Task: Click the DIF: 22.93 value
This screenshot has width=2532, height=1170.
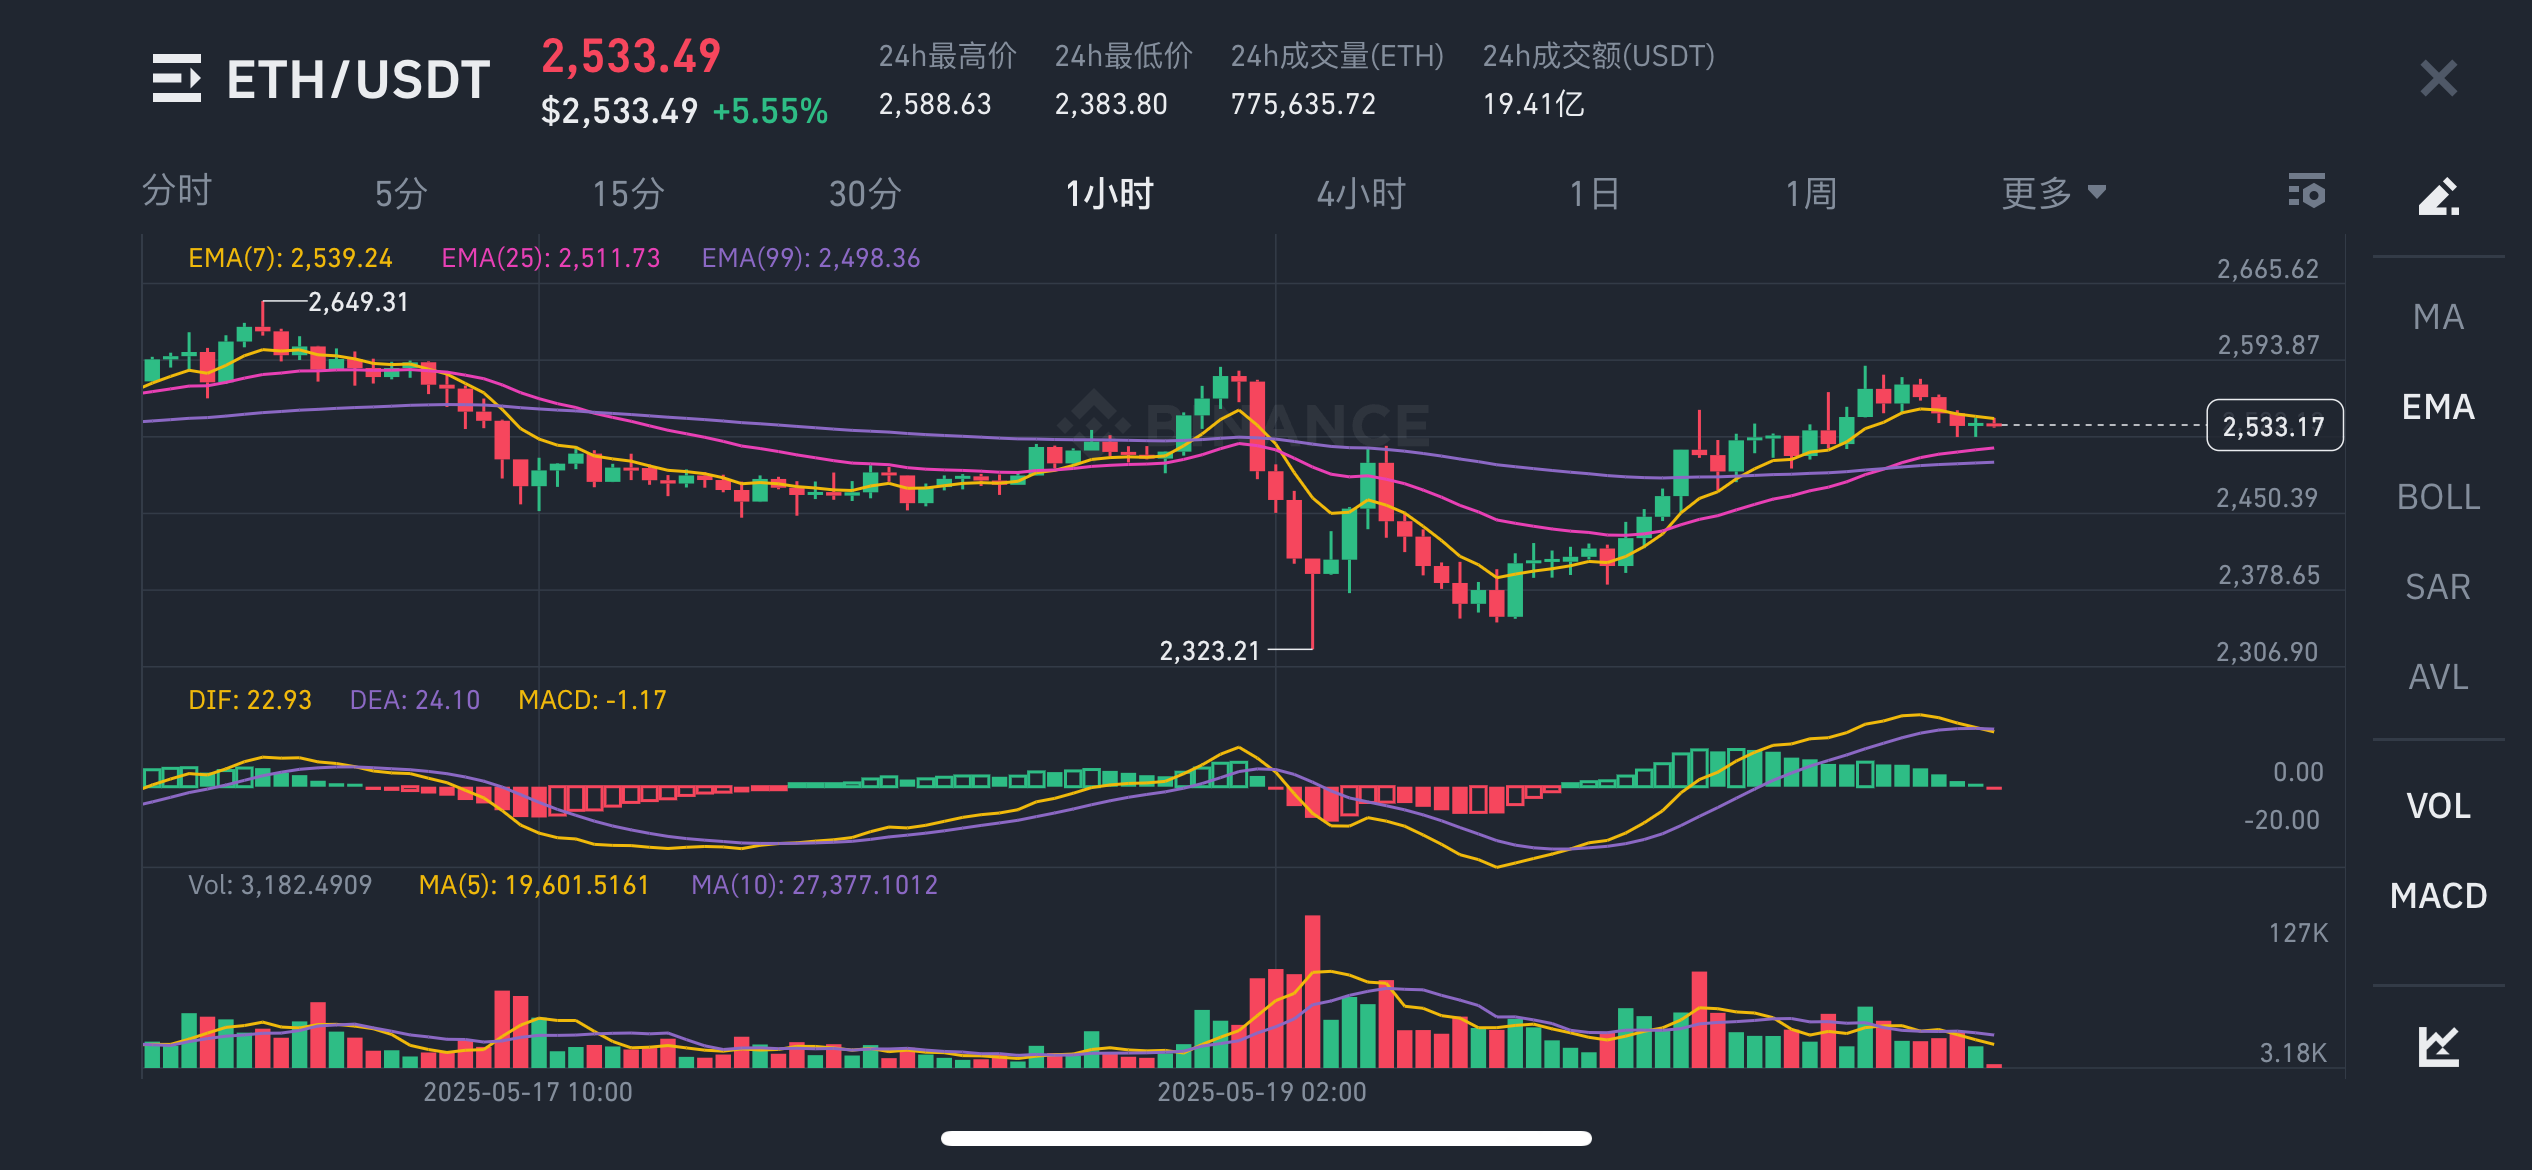Action: (x=250, y=700)
